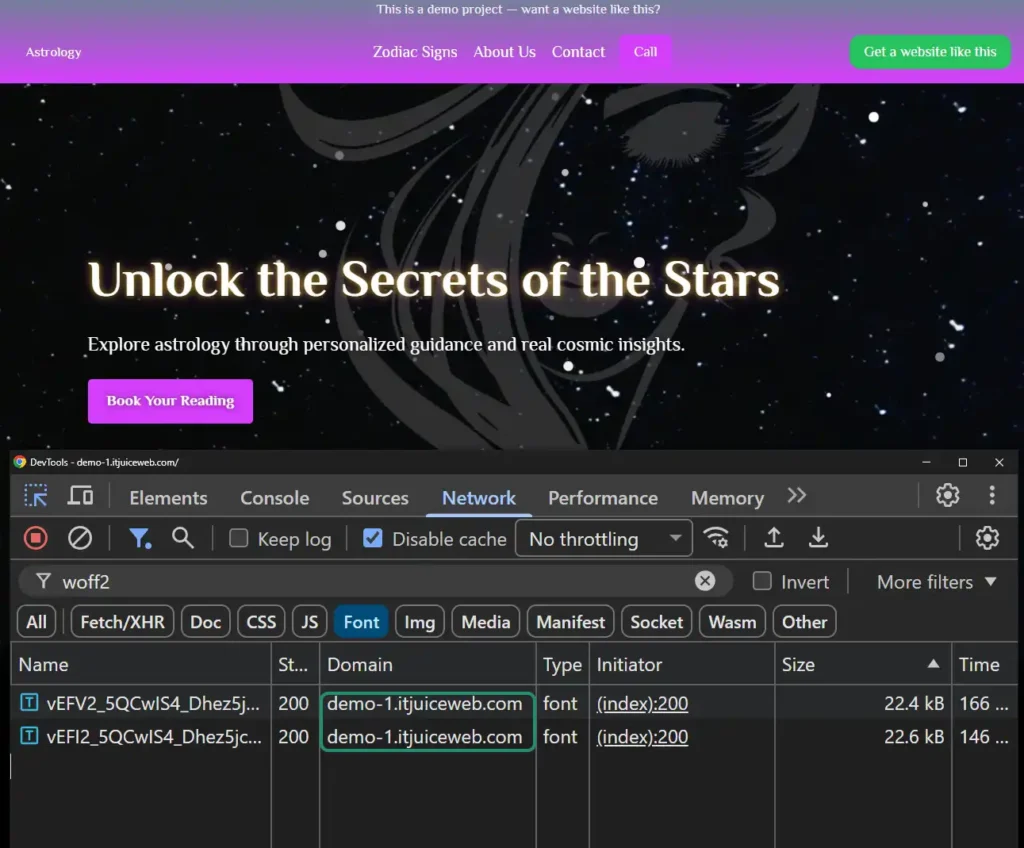
Task: Switch to the Memory tab
Action: [728, 498]
